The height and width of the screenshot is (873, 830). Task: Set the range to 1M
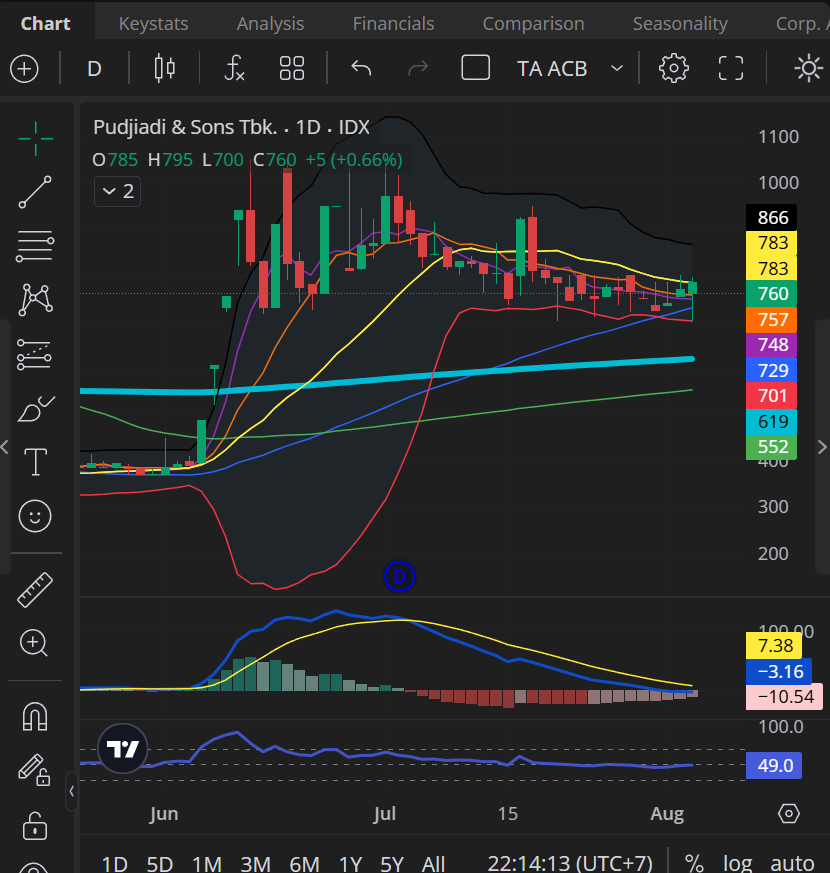207,864
